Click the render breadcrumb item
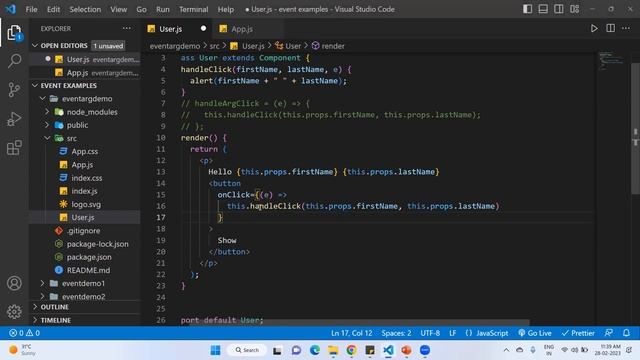 (328, 46)
